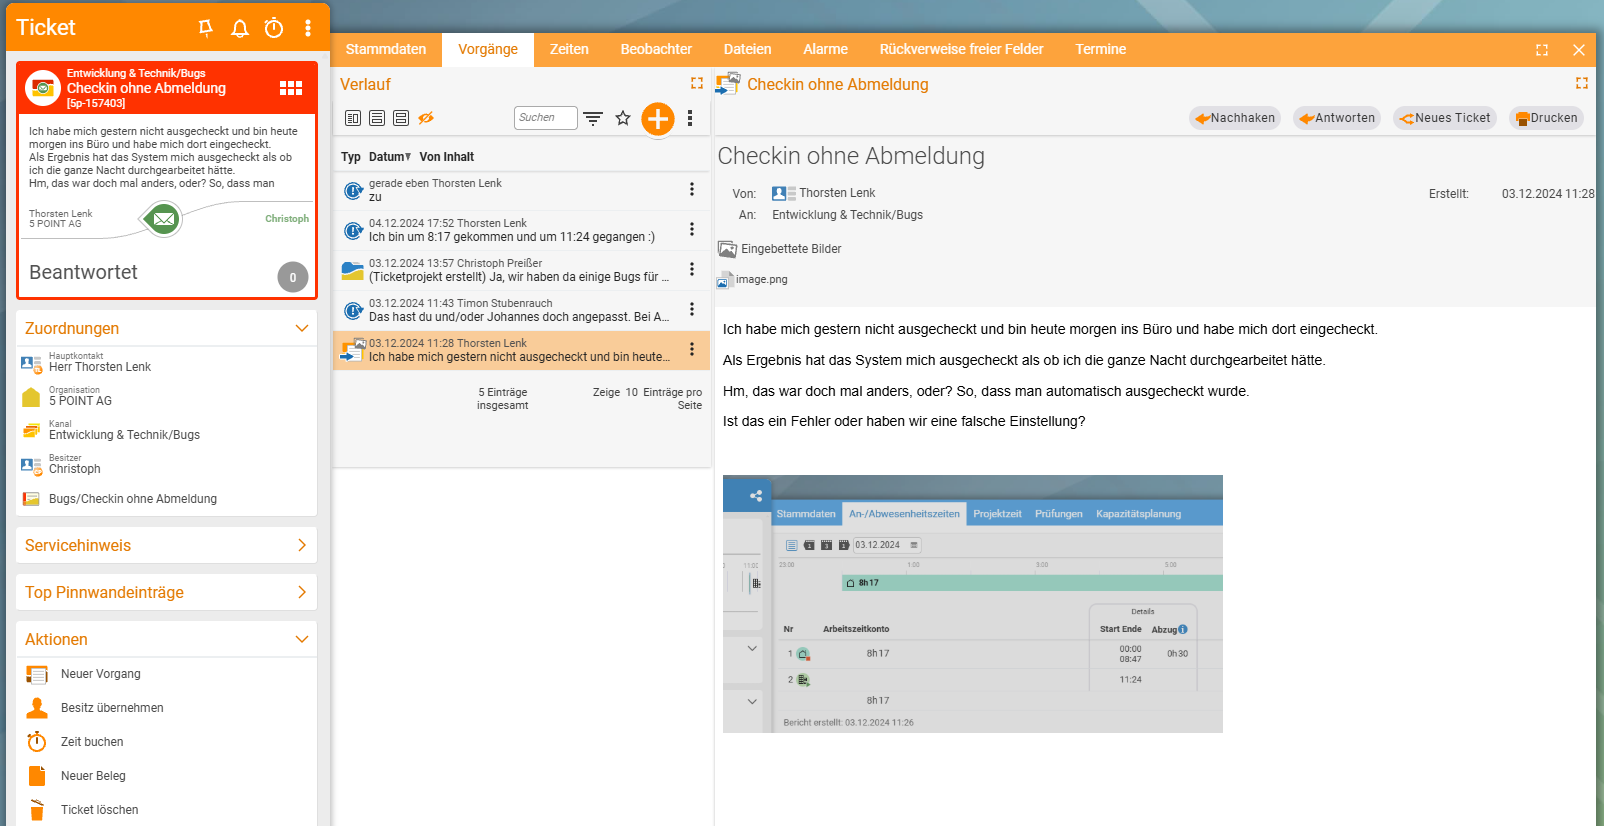Change the 10 entries per page value
The image size is (1604, 826).
click(x=631, y=392)
